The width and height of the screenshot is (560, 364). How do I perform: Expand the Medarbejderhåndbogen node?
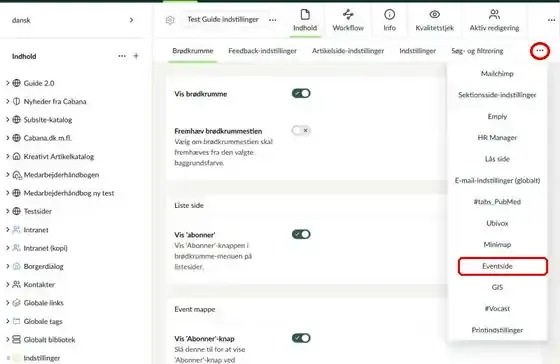pos(8,175)
